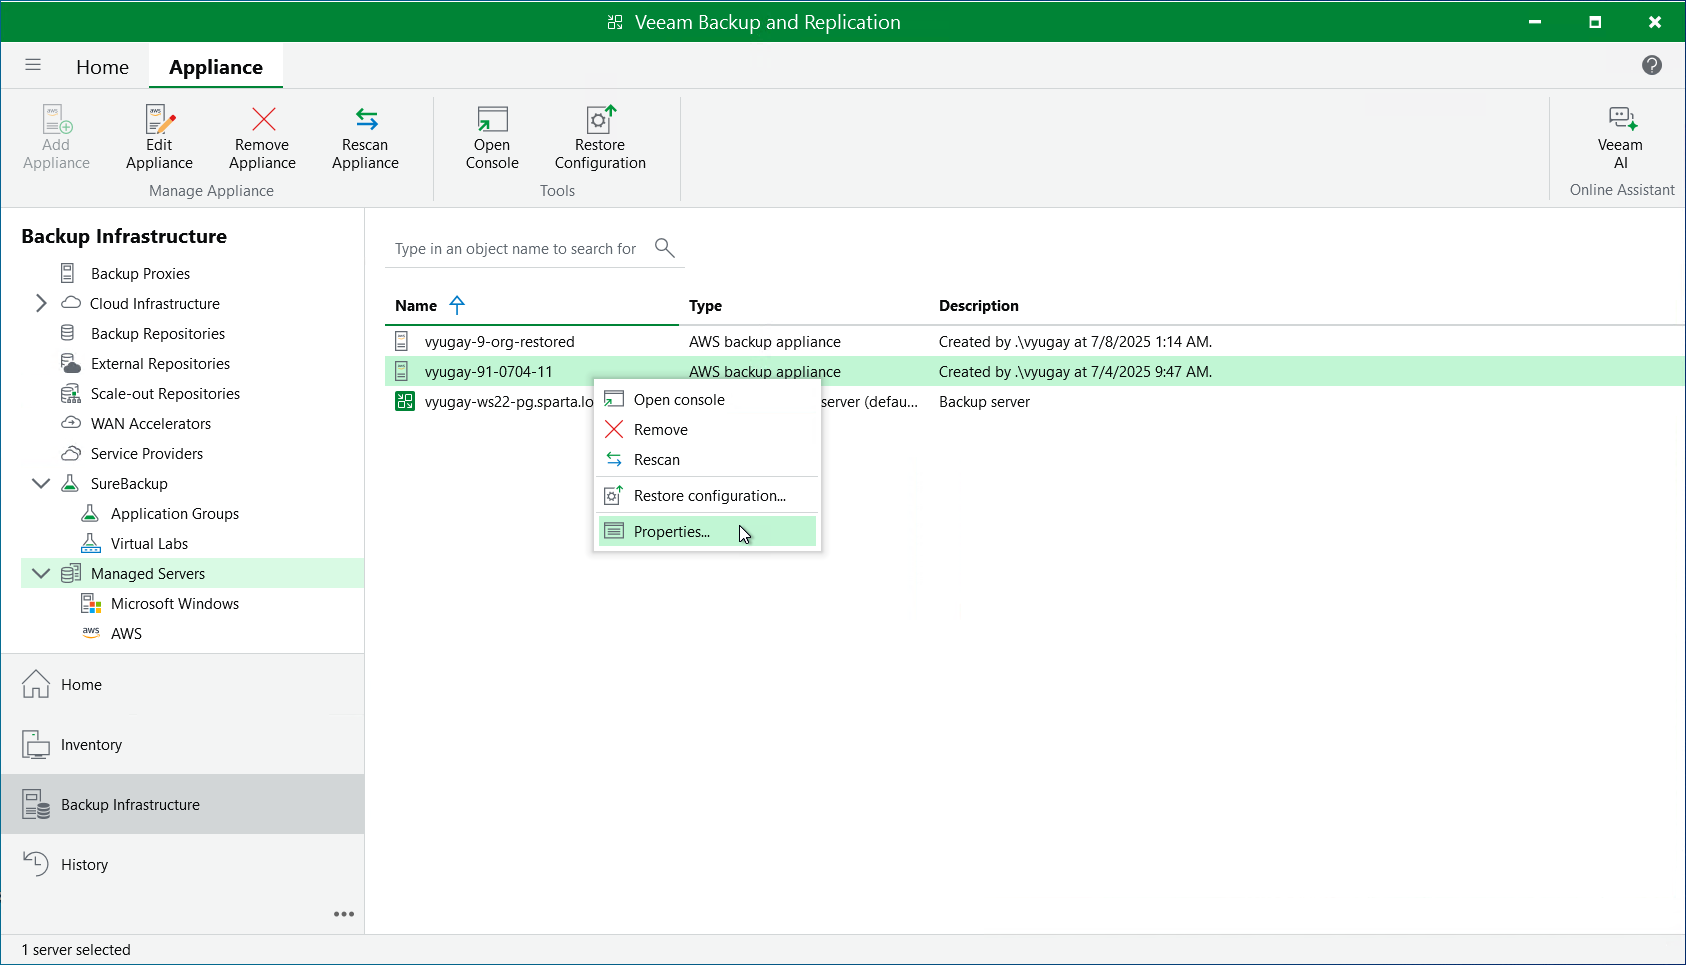The height and width of the screenshot is (965, 1686).
Task: Select AWS under Managed Servers
Action: tap(126, 634)
